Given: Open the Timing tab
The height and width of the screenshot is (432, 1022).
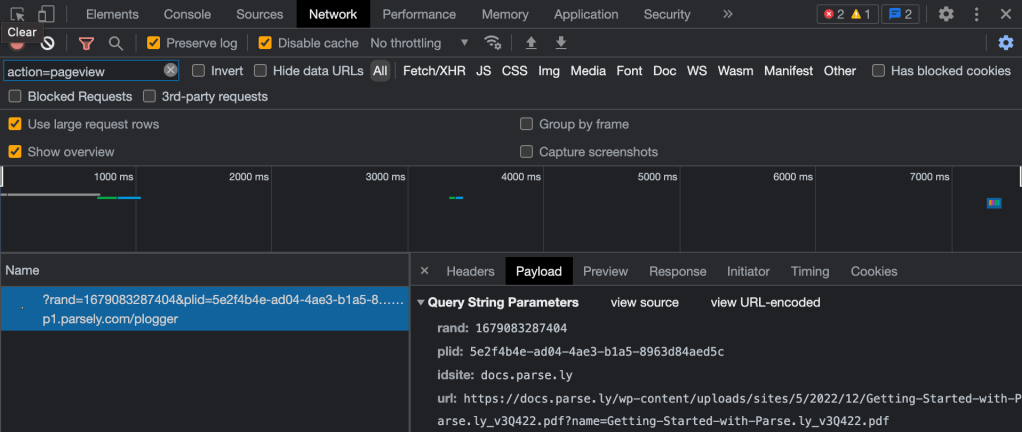Looking at the screenshot, I should click(810, 271).
